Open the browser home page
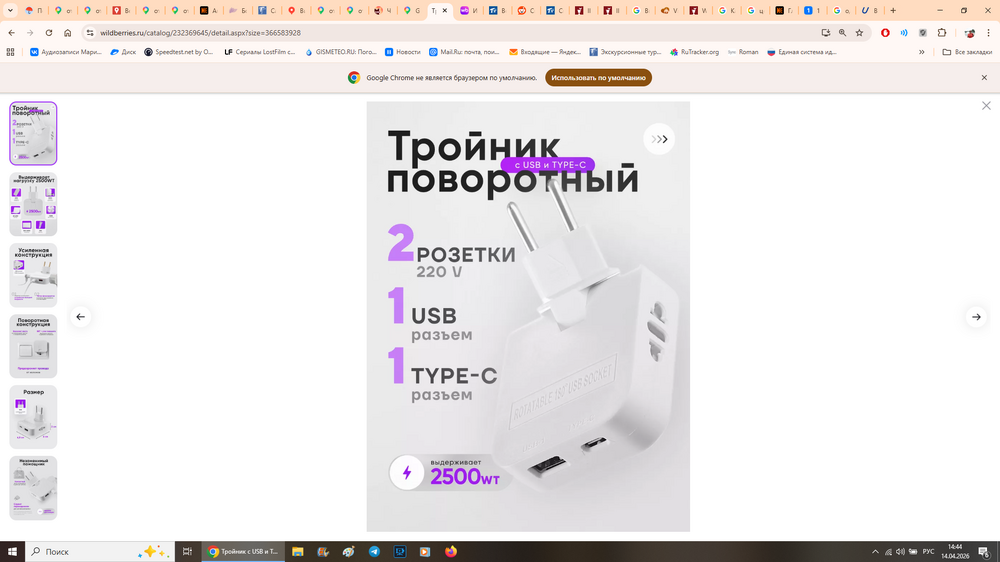Viewport: 1000px width, 562px height. coord(68,33)
